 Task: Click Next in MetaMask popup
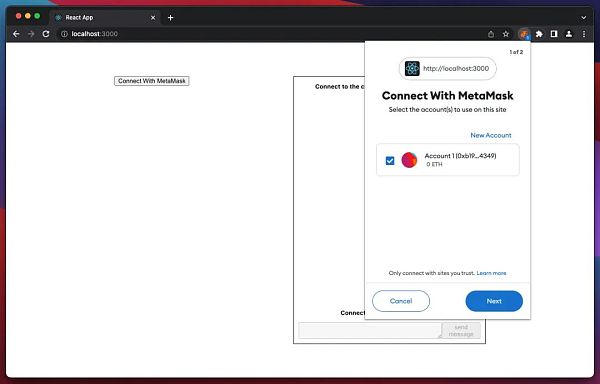[x=494, y=301]
